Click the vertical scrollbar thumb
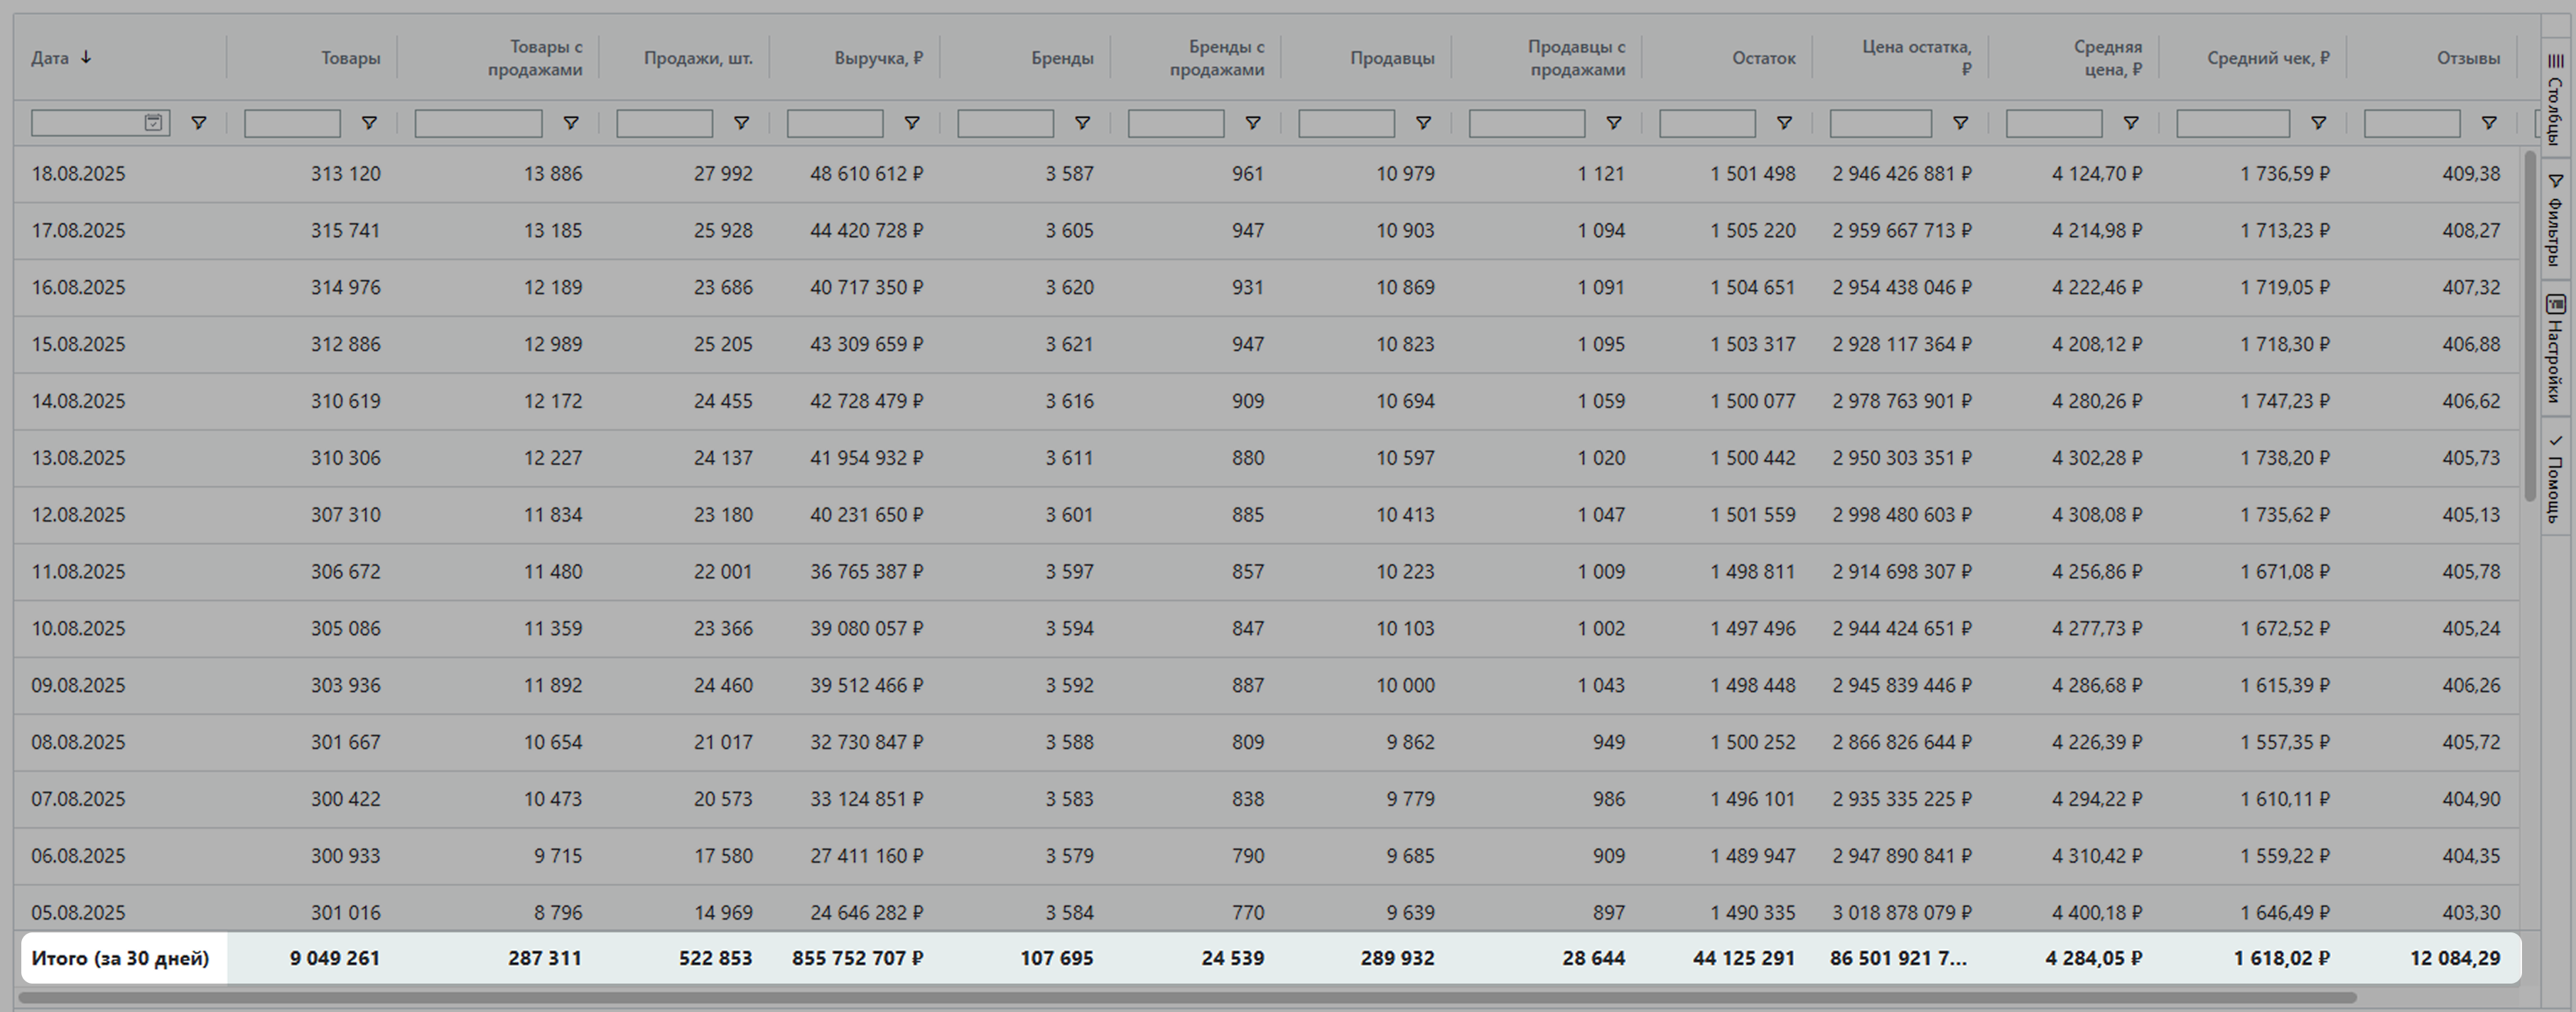The image size is (2576, 1012). pyautogui.click(x=2529, y=325)
